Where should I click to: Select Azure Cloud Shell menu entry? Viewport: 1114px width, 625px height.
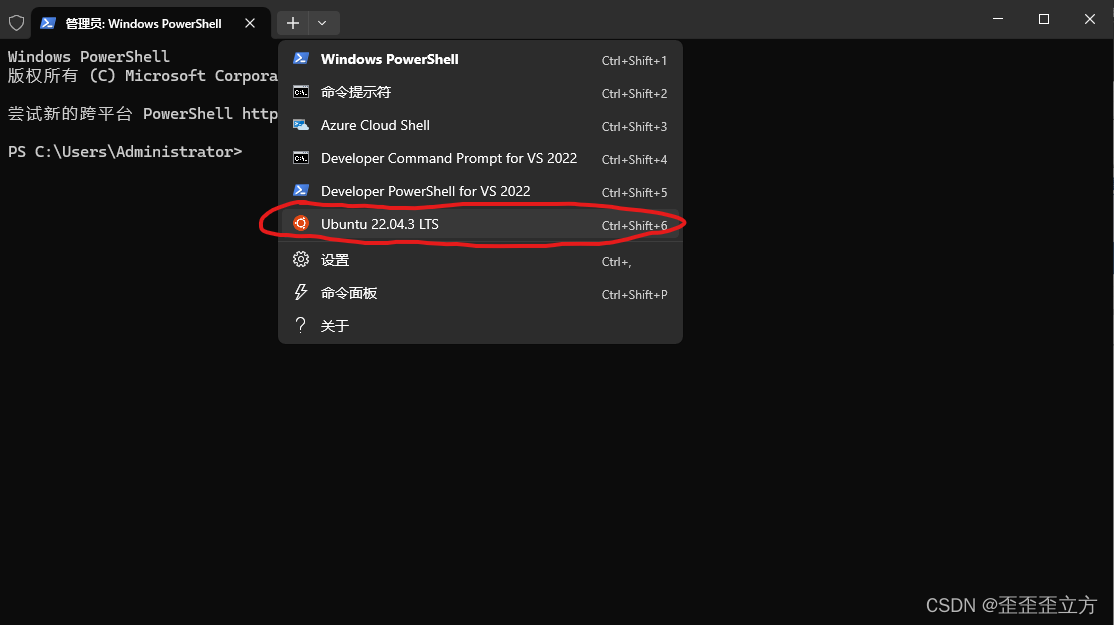pyautogui.click(x=375, y=125)
